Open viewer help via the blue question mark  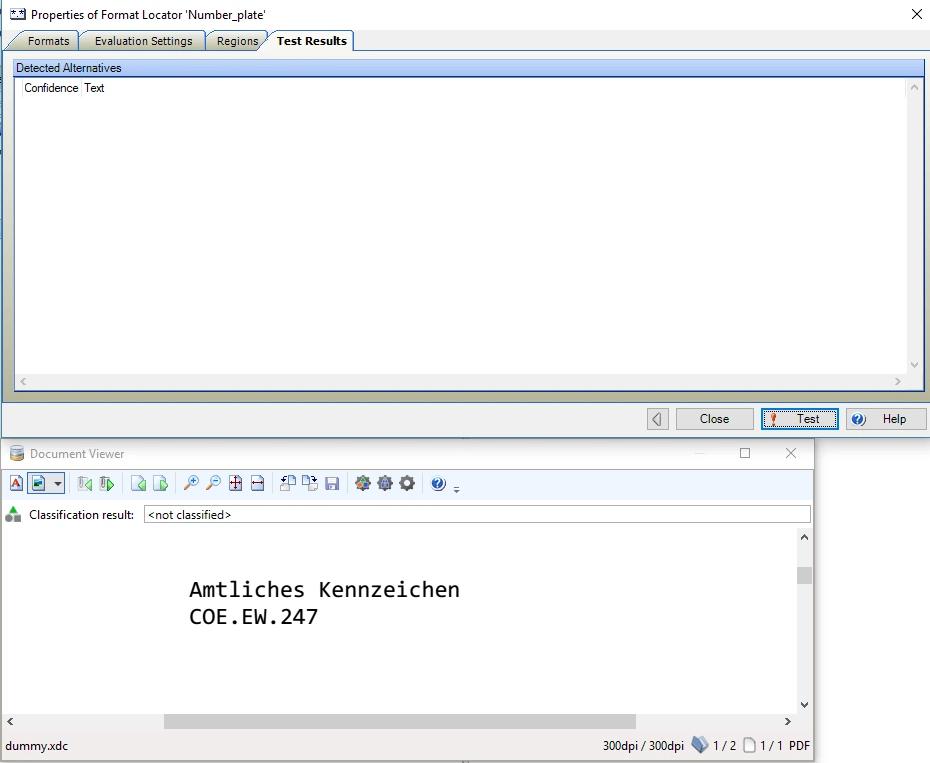pyautogui.click(x=438, y=484)
